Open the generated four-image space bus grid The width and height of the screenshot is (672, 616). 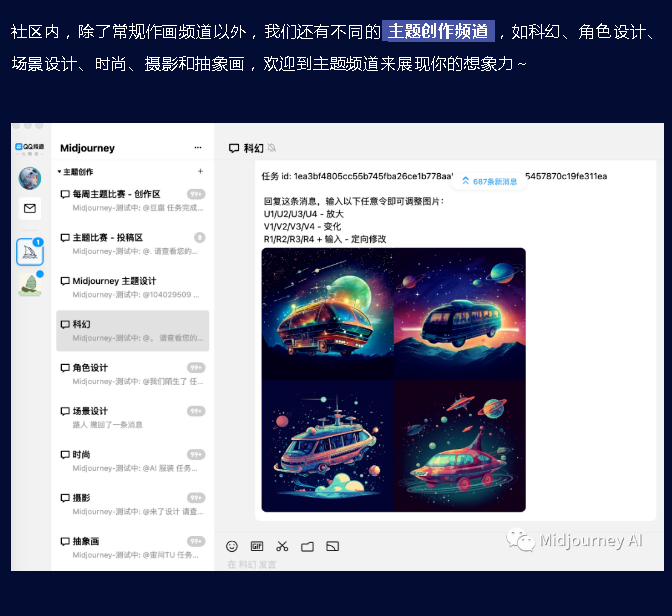[x=393, y=380]
